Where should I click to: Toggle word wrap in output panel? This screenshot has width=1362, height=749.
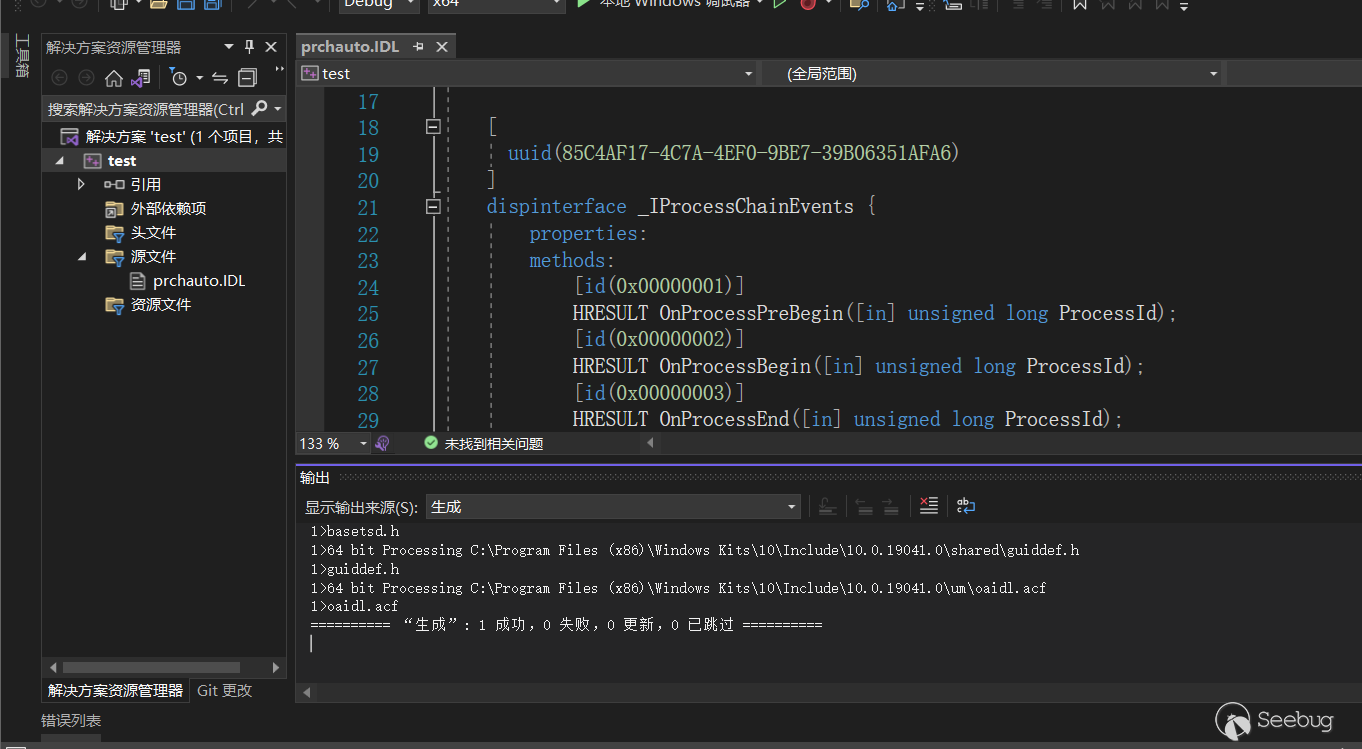point(965,506)
